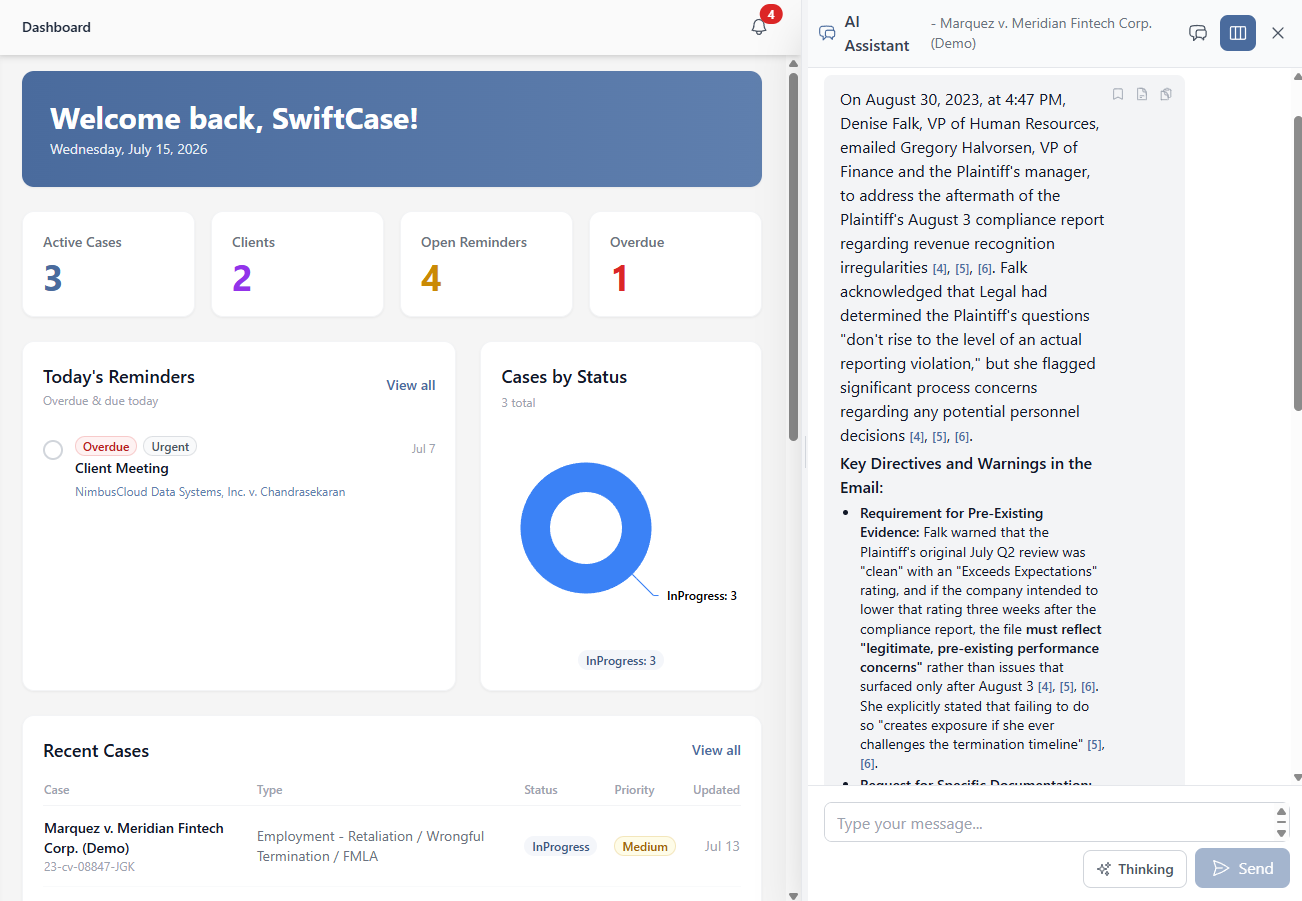The width and height of the screenshot is (1302, 901).
Task: Open the Marquez v. Meridian Fintech Corp. case row
Action: tap(392, 847)
